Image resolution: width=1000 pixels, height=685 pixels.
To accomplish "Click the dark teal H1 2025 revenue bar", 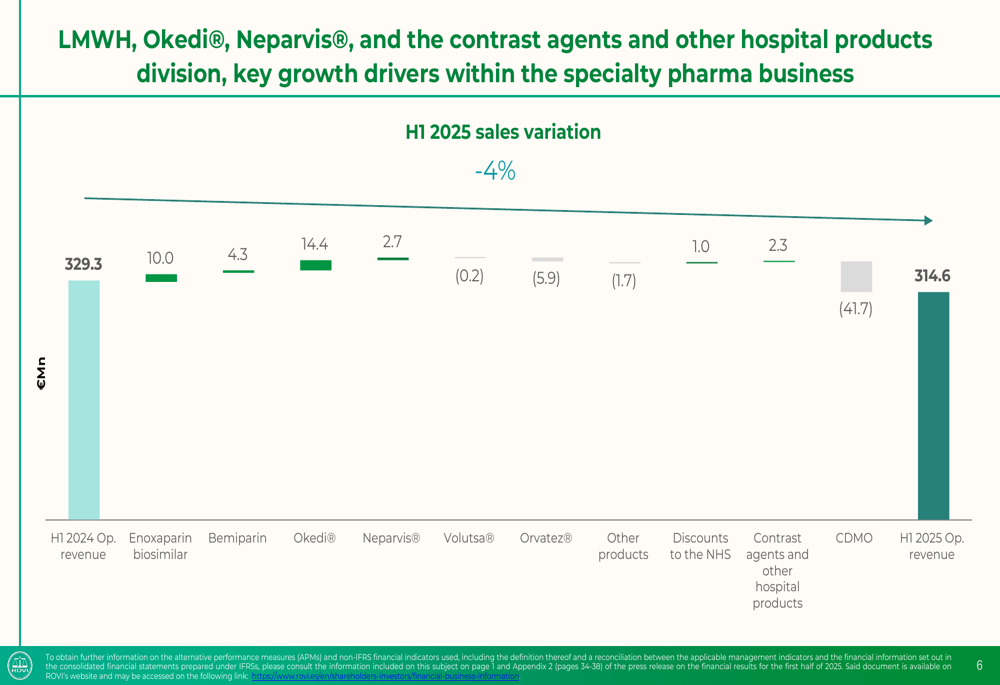I will click(933, 405).
